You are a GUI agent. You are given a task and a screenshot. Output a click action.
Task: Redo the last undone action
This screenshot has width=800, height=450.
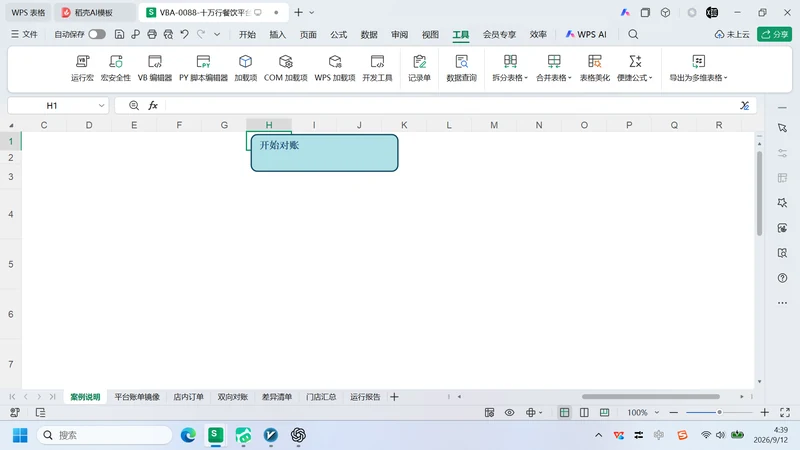[x=201, y=34]
